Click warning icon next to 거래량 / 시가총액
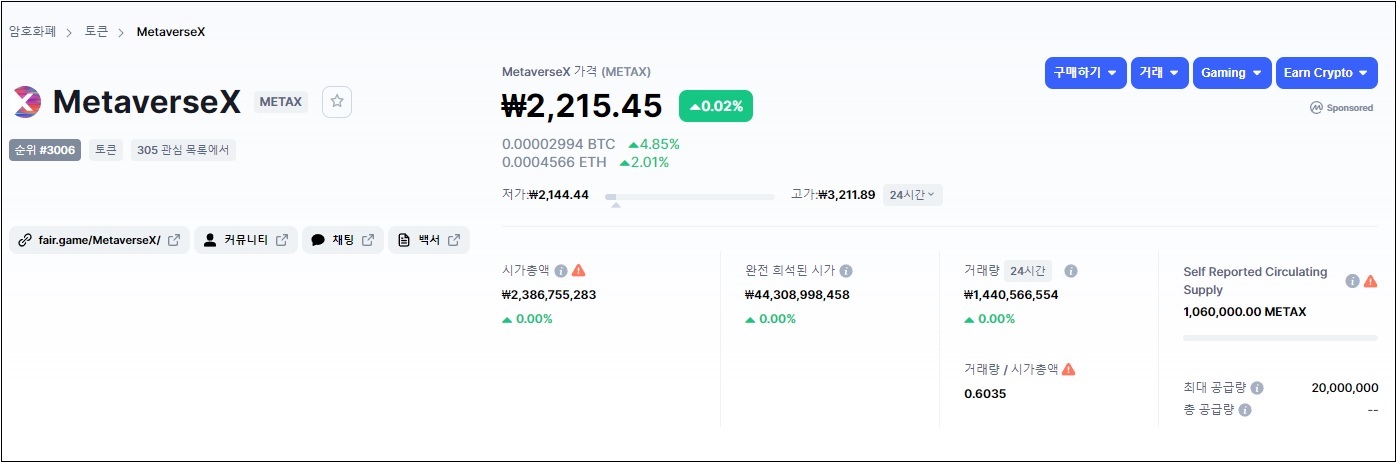1396x463 pixels. pyautogui.click(x=1068, y=369)
